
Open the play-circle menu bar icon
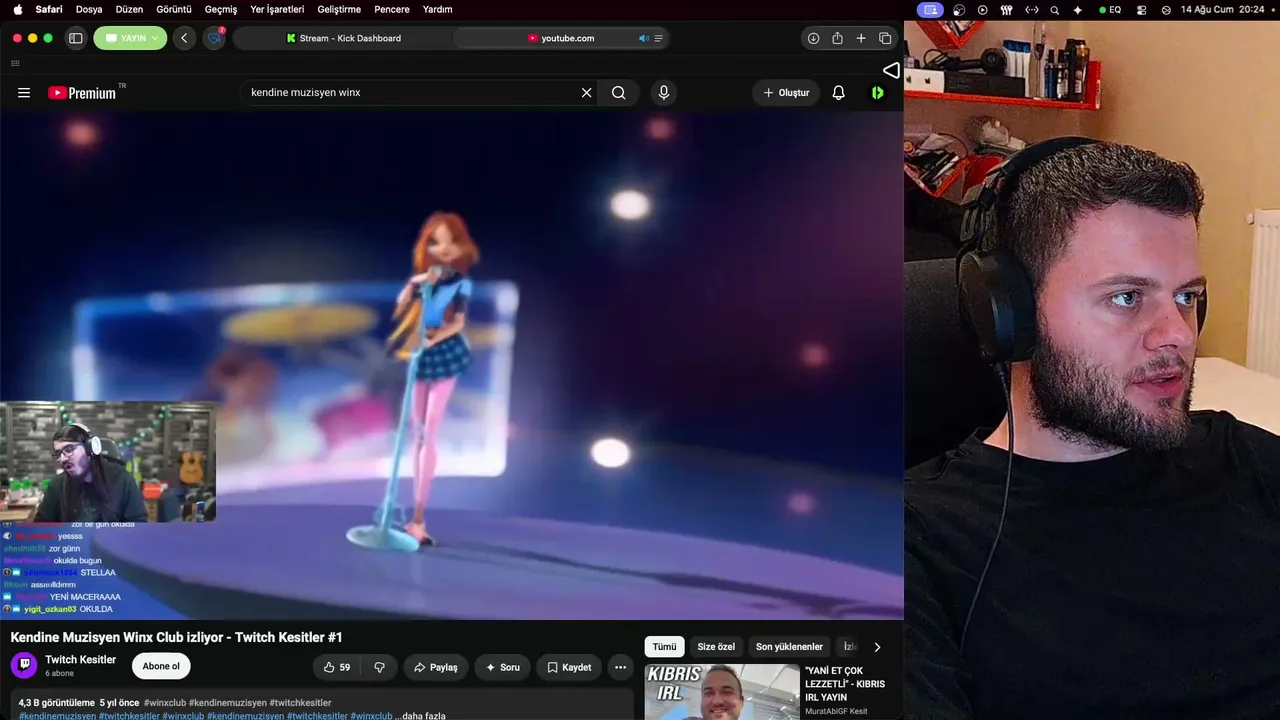click(x=983, y=9)
